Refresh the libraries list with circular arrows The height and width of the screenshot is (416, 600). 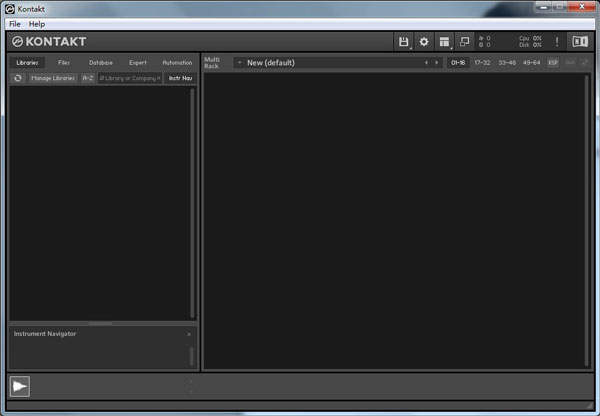[x=18, y=77]
